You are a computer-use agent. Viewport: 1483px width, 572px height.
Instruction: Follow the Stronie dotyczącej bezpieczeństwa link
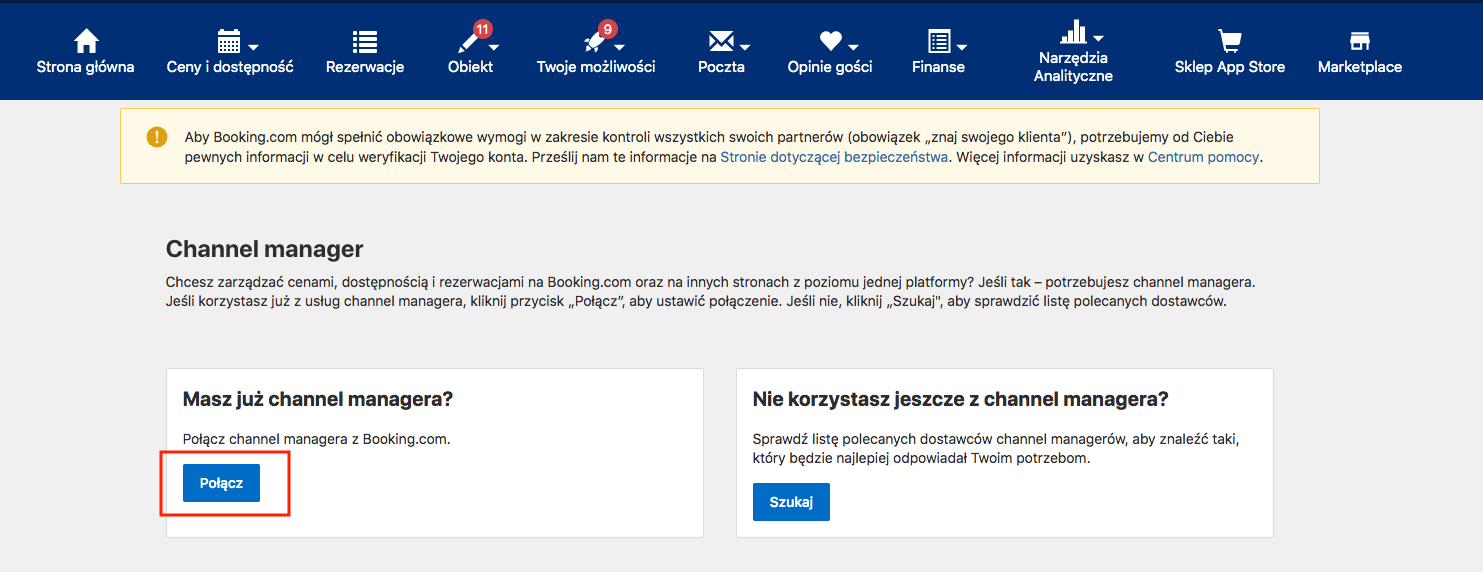[x=834, y=158]
